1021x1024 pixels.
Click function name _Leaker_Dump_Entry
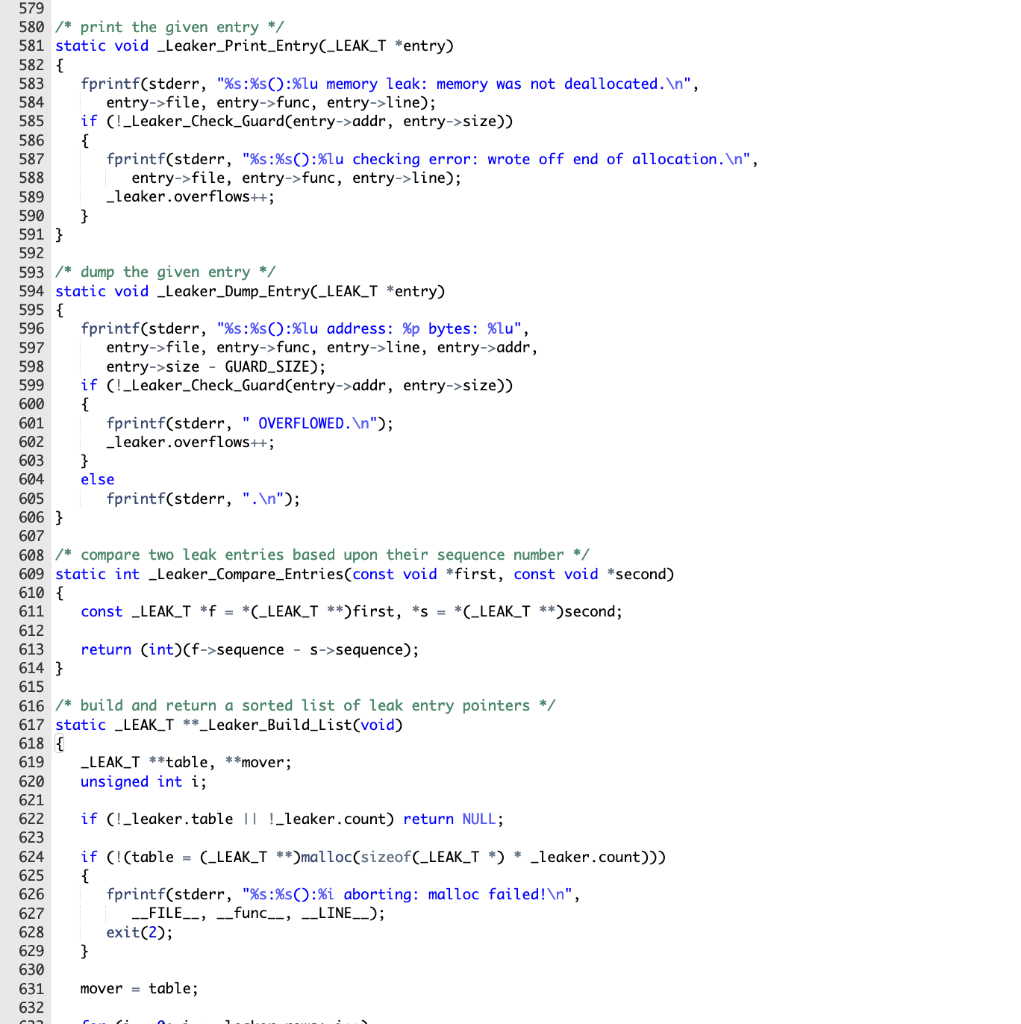tap(233, 291)
